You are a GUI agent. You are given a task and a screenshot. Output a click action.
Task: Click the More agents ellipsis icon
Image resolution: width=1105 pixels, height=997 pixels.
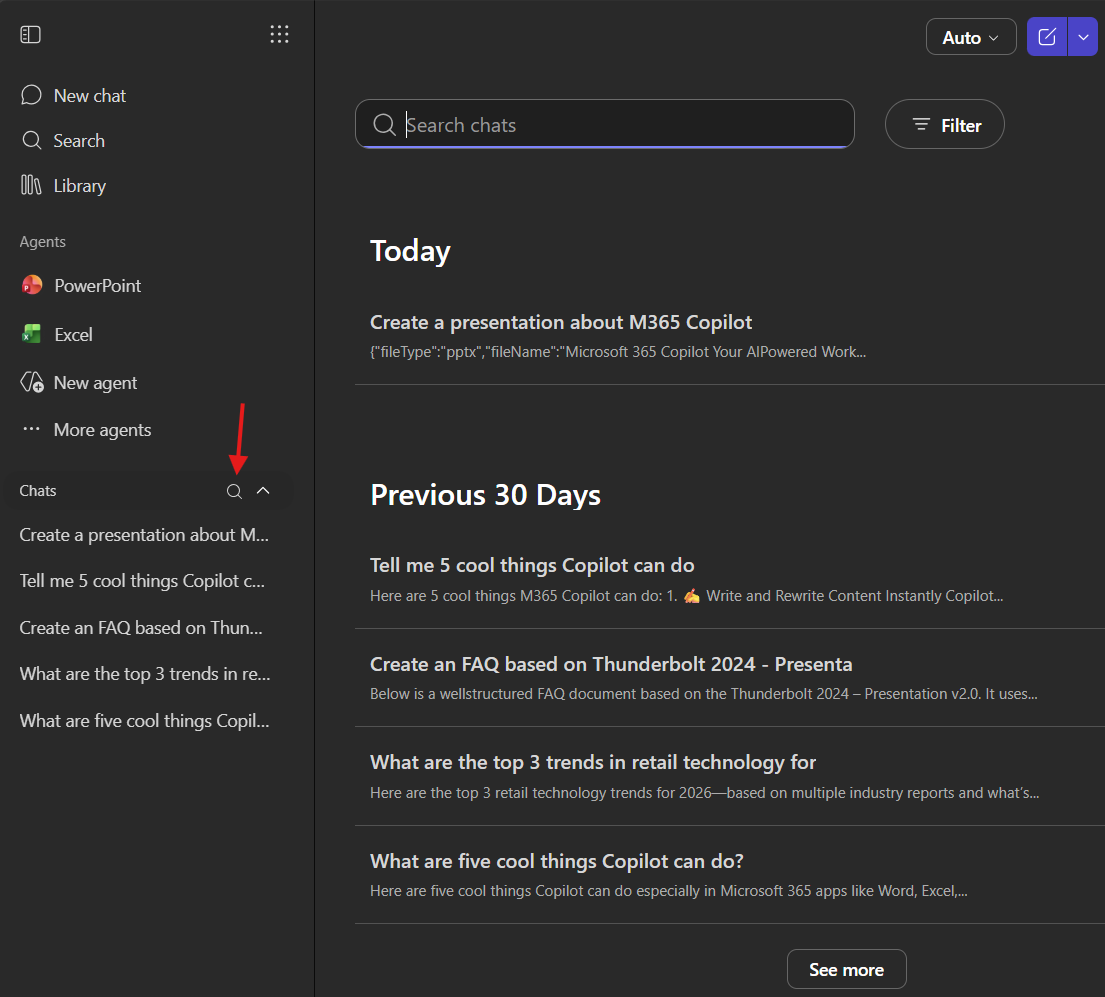click(31, 429)
